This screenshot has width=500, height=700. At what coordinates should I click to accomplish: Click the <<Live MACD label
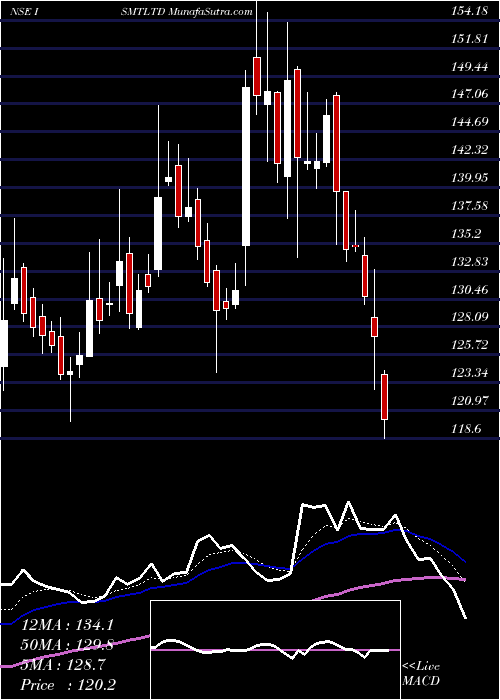tap(421, 673)
